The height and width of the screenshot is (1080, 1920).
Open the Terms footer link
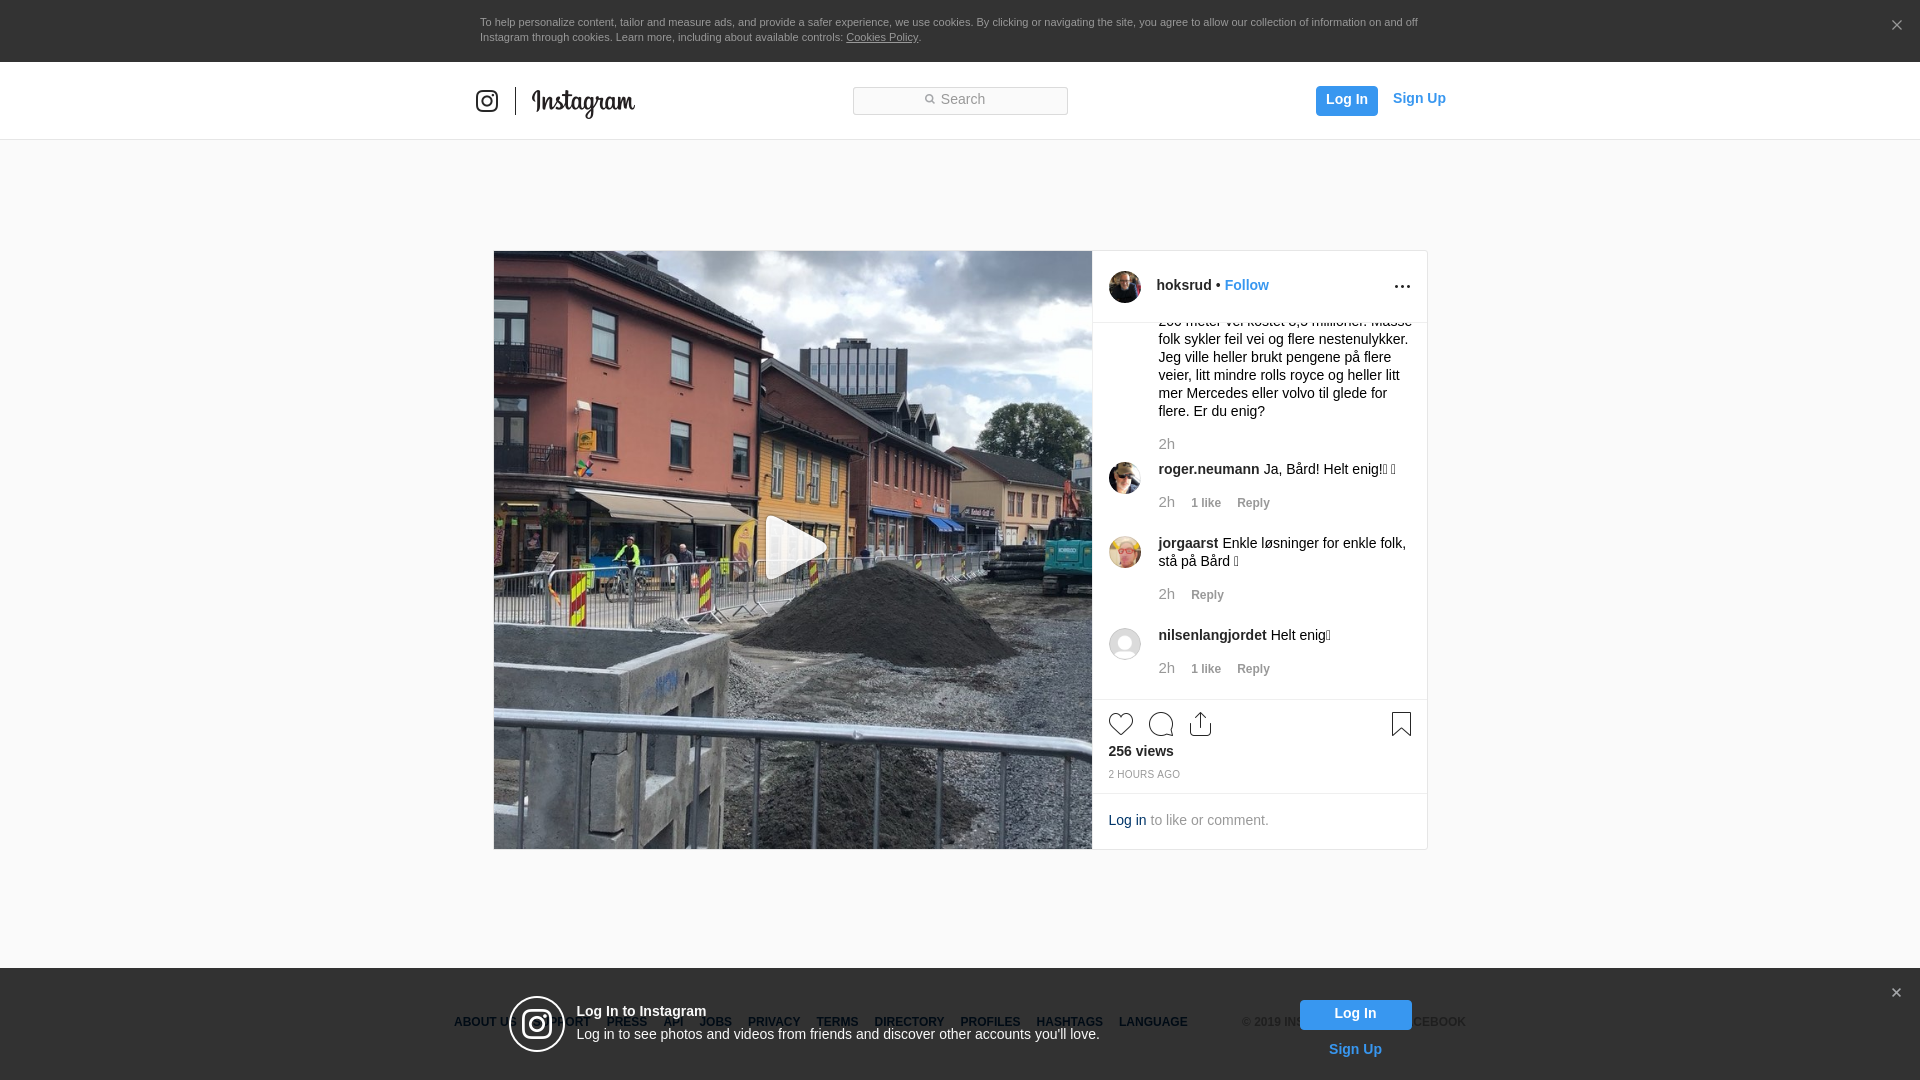pyautogui.click(x=837, y=1022)
